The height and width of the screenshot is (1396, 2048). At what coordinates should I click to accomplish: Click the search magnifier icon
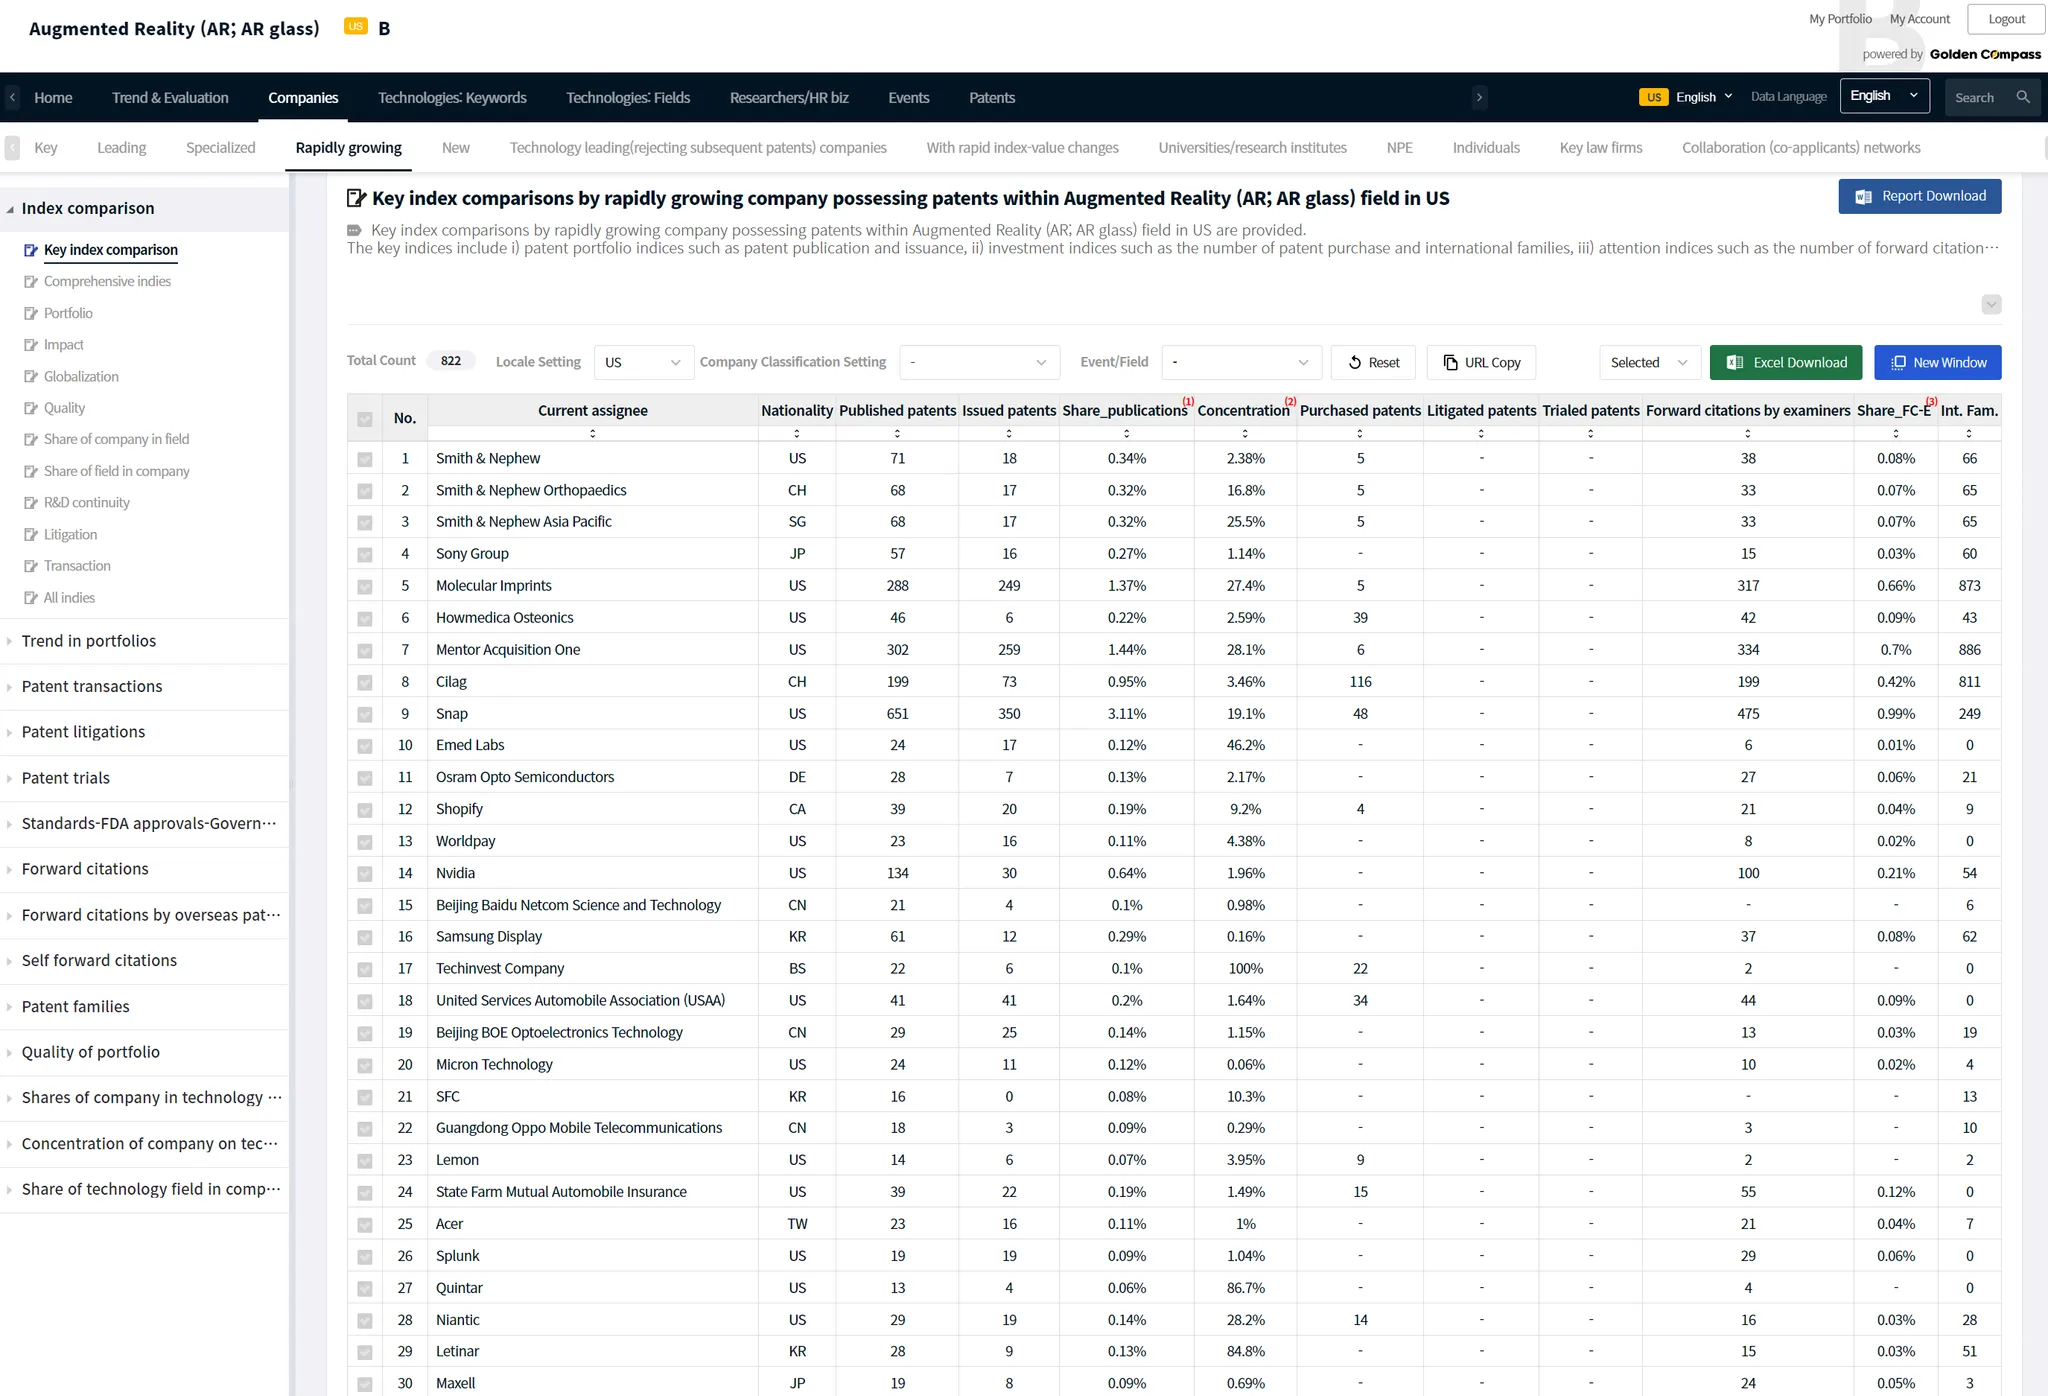click(2023, 97)
